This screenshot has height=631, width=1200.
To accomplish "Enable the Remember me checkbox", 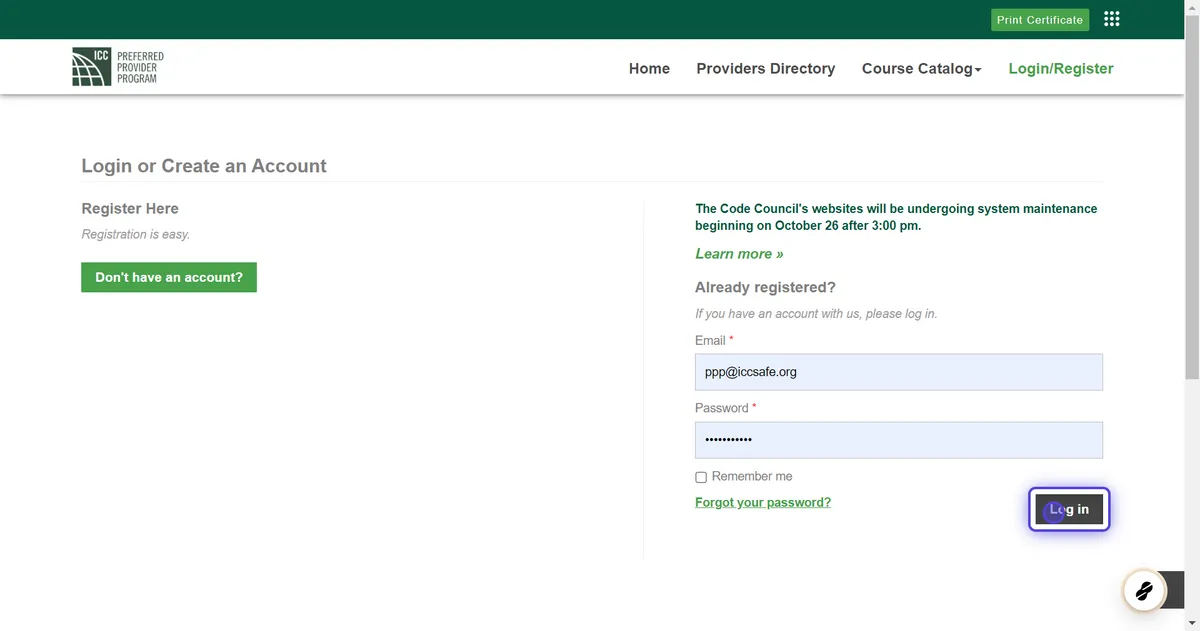I will coord(700,477).
